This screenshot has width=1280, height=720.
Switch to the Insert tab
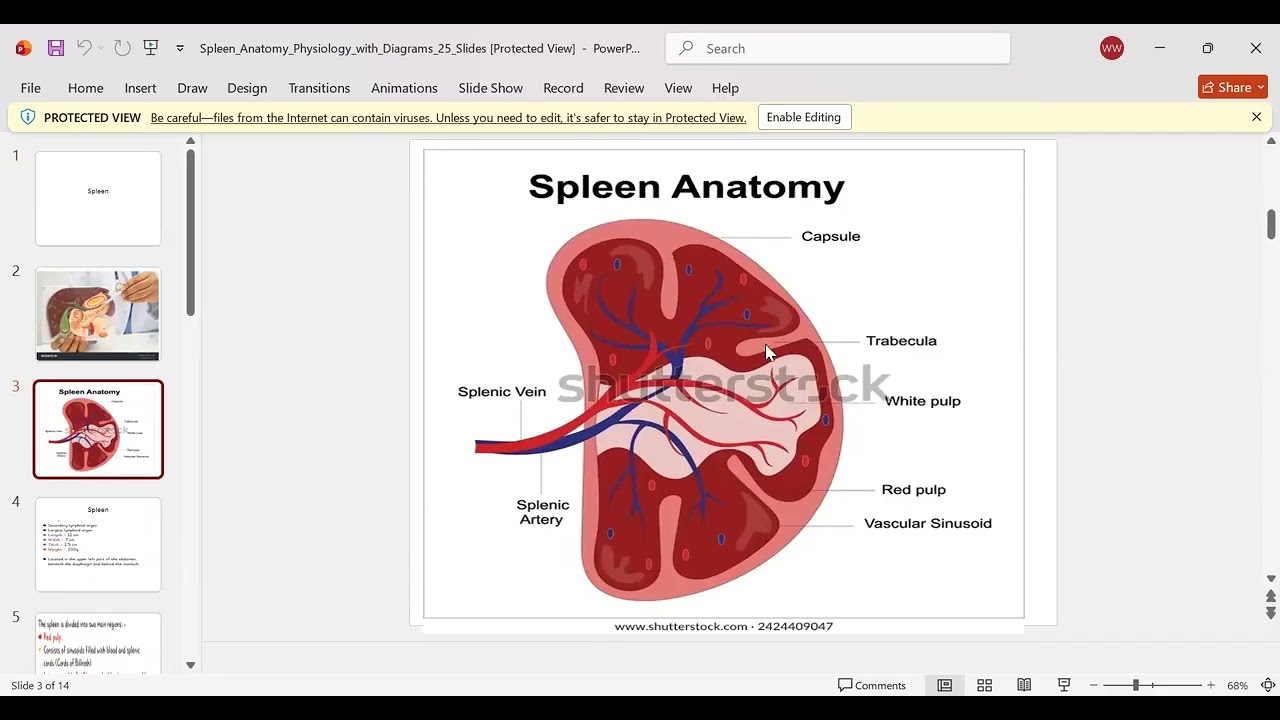click(x=140, y=88)
